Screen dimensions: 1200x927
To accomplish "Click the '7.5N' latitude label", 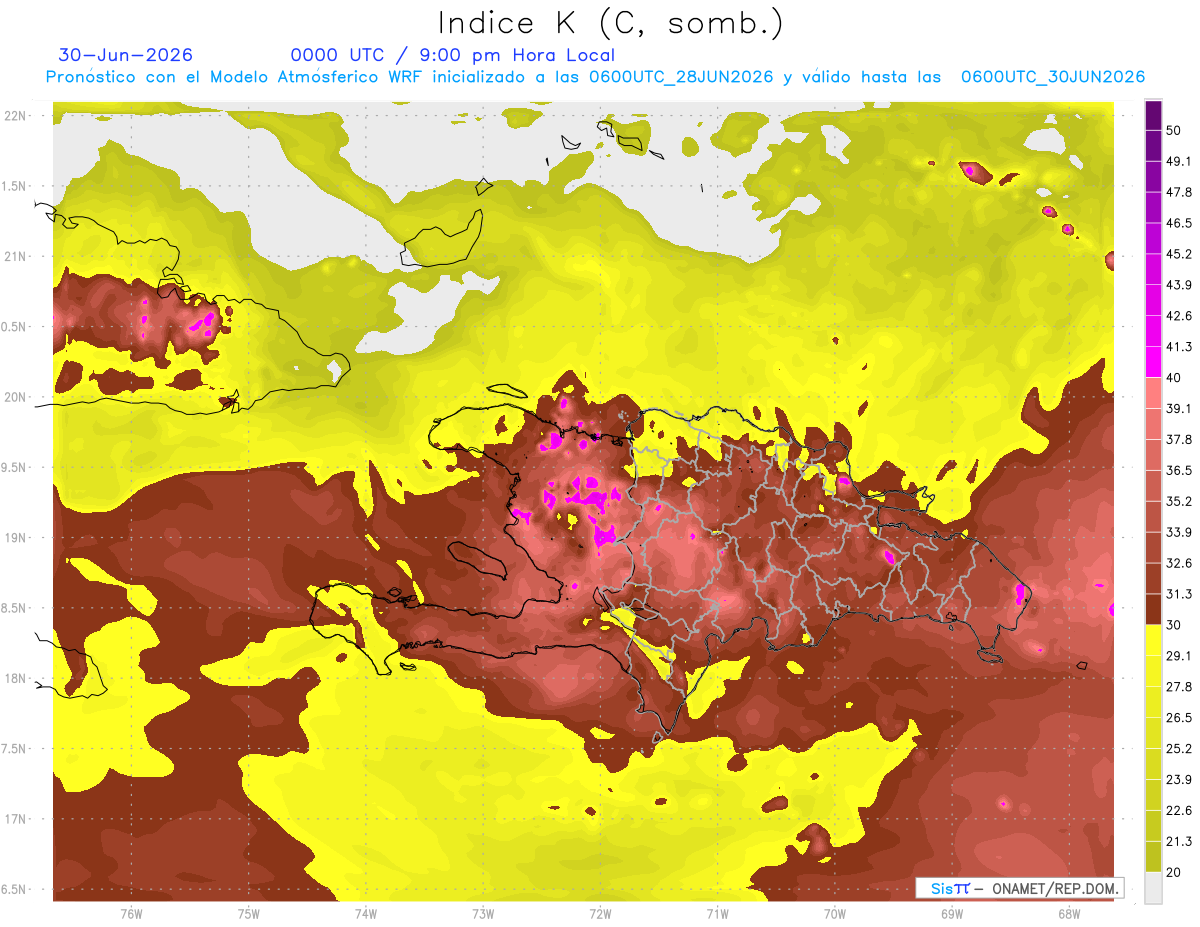I will click(x=14, y=748).
